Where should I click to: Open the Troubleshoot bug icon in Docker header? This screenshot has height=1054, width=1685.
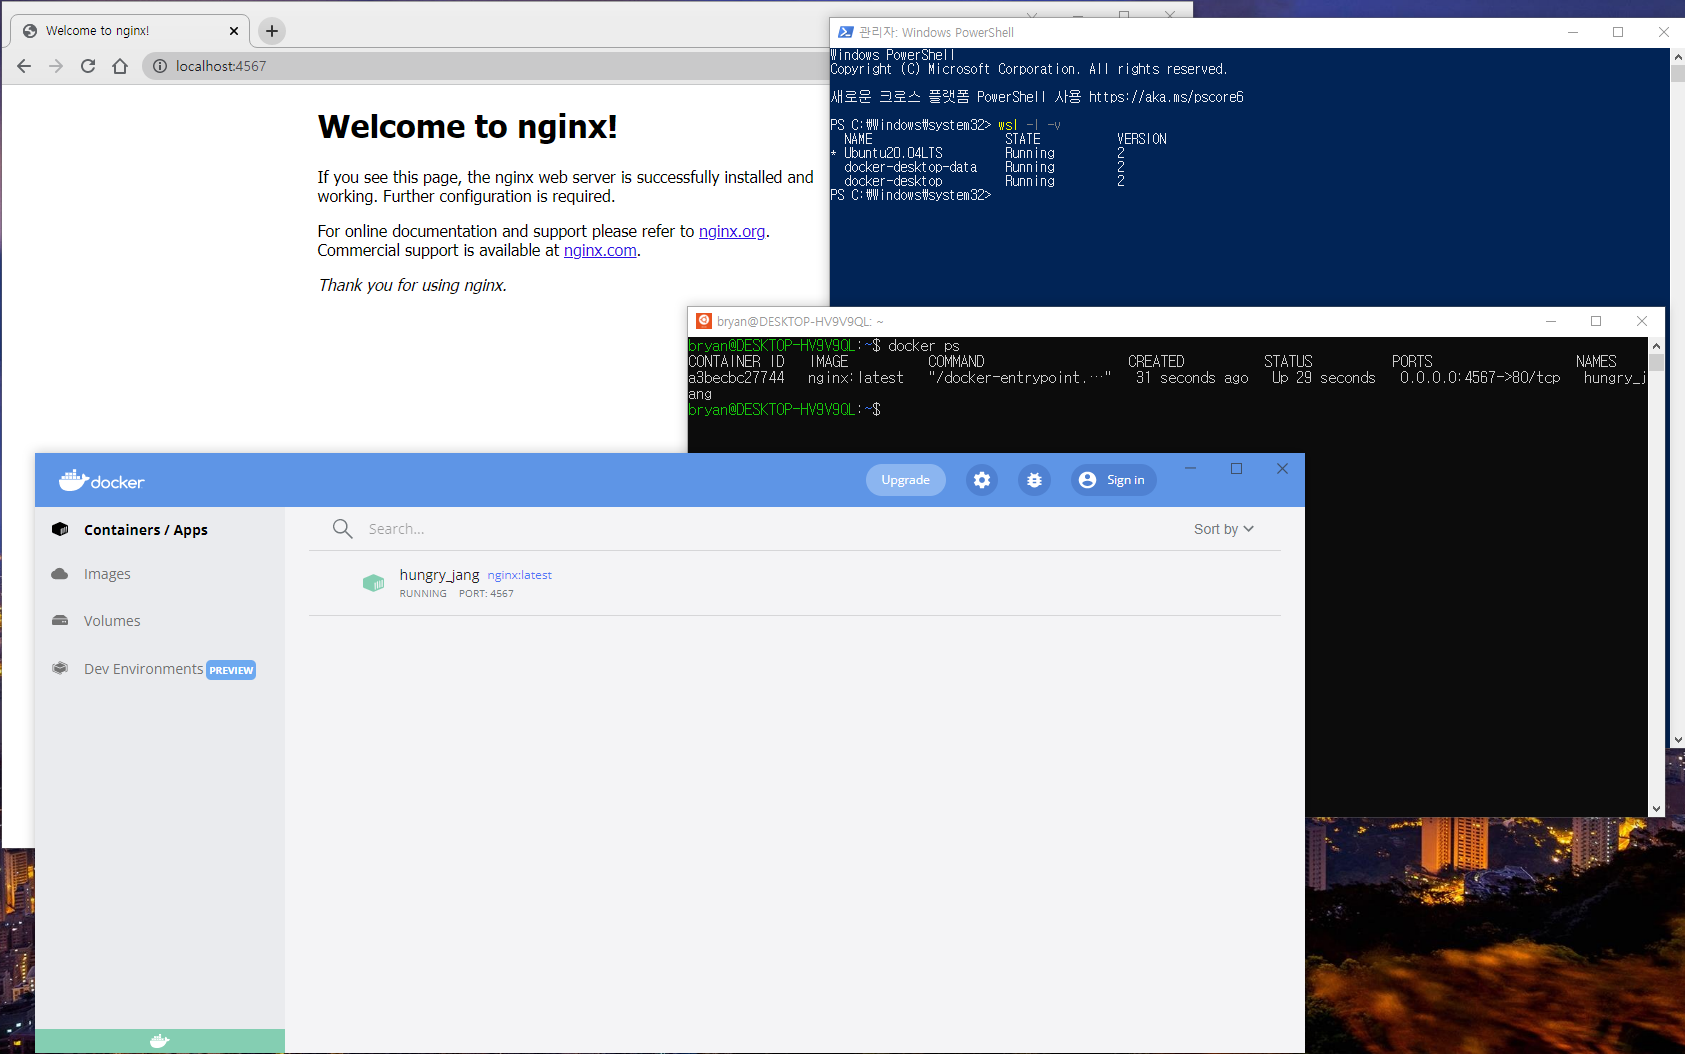[x=1034, y=480]
